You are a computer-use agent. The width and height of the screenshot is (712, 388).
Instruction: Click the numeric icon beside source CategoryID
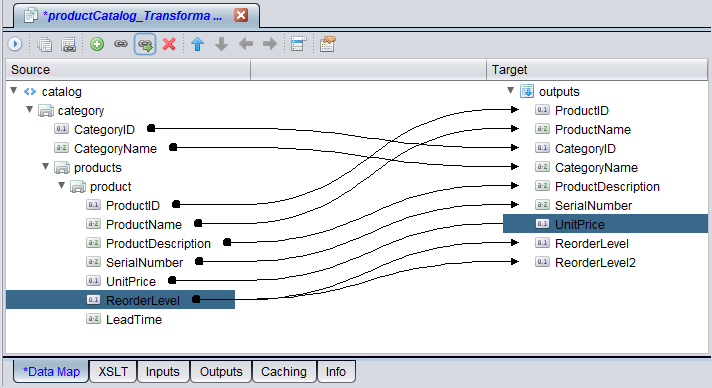(x=61, y=129)
